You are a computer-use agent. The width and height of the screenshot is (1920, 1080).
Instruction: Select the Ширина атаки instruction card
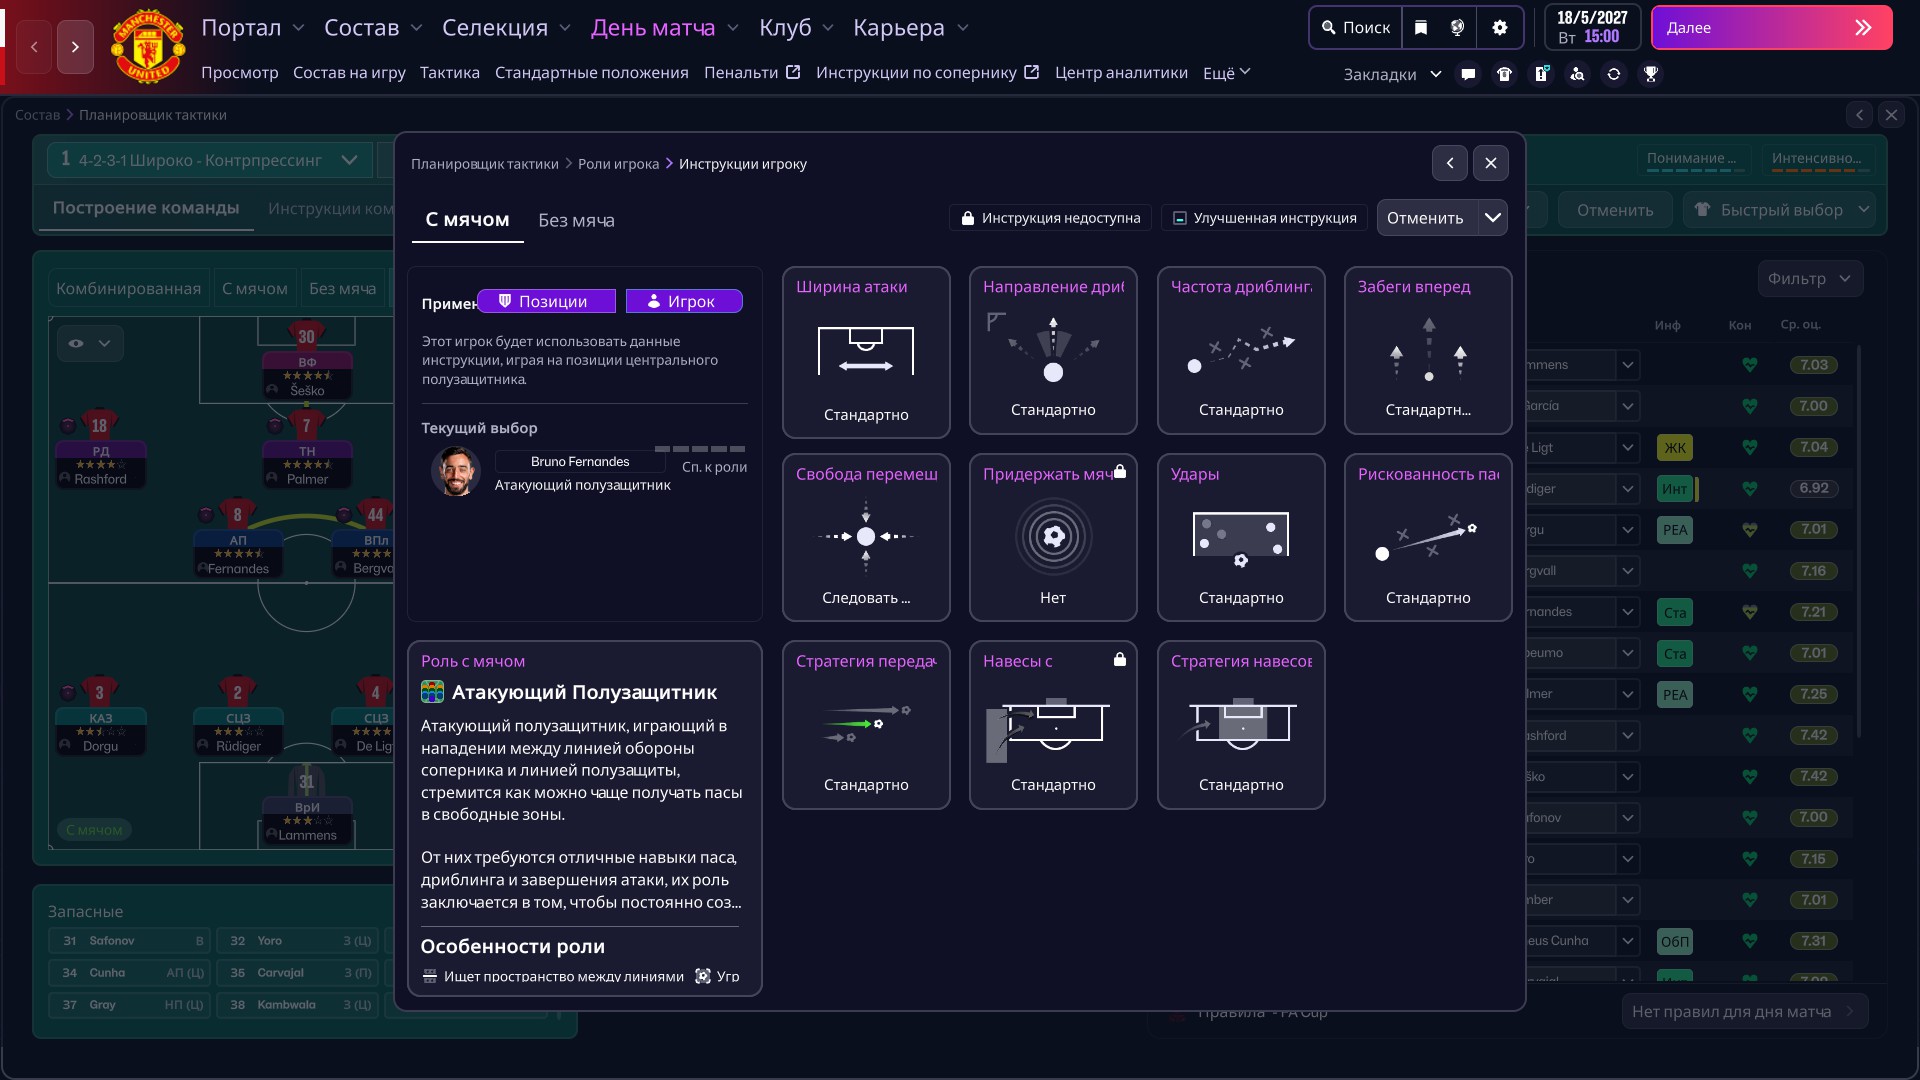[865, 352]
